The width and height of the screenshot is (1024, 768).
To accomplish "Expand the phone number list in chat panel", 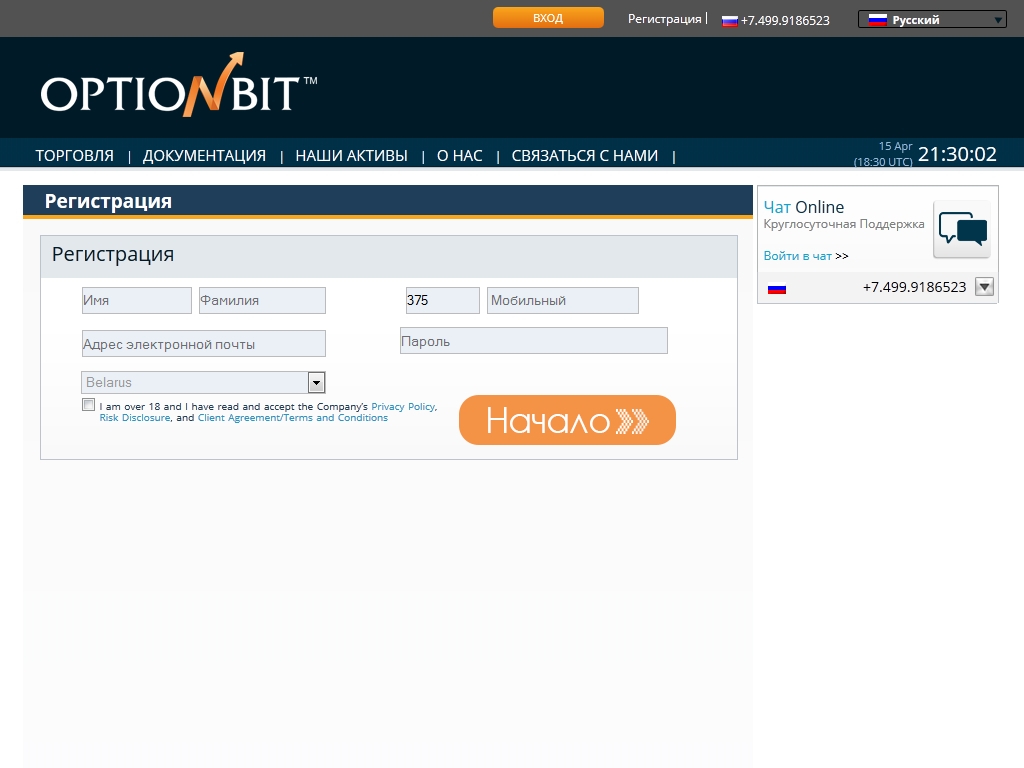I will point(984,287).
